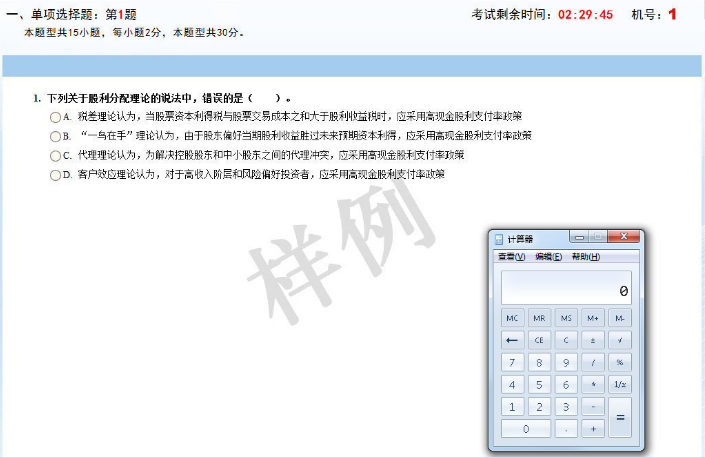The width and height of the screenshot is (705, 458).
Task: Choose option B about the bird-in-hand theory
Action: click(x=55, y=136)
